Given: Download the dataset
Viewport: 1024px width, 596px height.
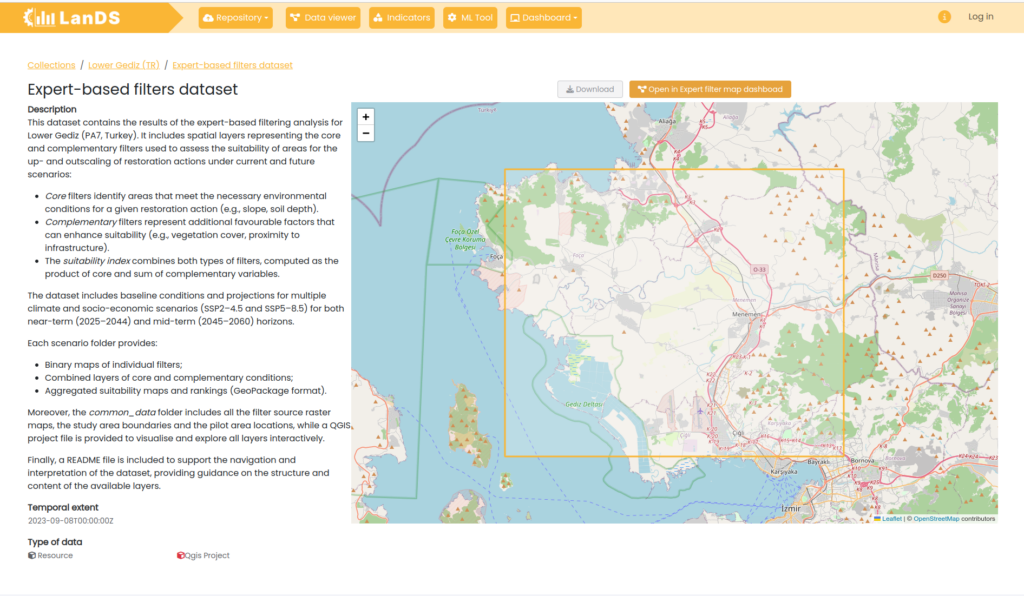Looking at the screenshot, I should (x=590, y=89).
